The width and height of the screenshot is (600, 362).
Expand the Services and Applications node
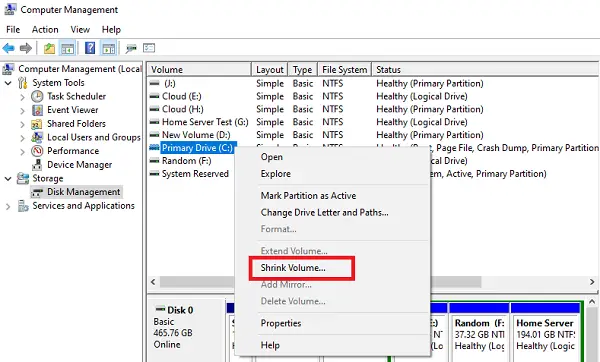pyautogui.click(x=8, y=206)
